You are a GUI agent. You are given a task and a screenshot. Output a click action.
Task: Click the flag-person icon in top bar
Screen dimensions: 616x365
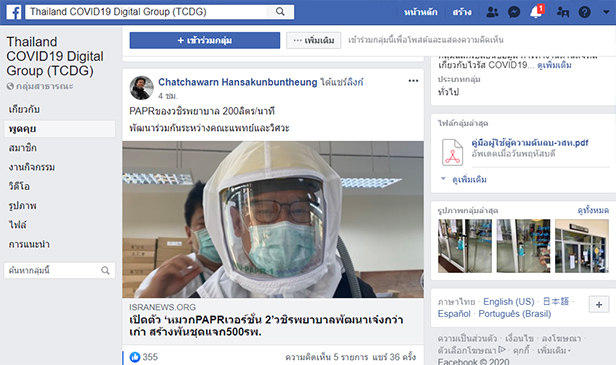(x=563, y=12)
